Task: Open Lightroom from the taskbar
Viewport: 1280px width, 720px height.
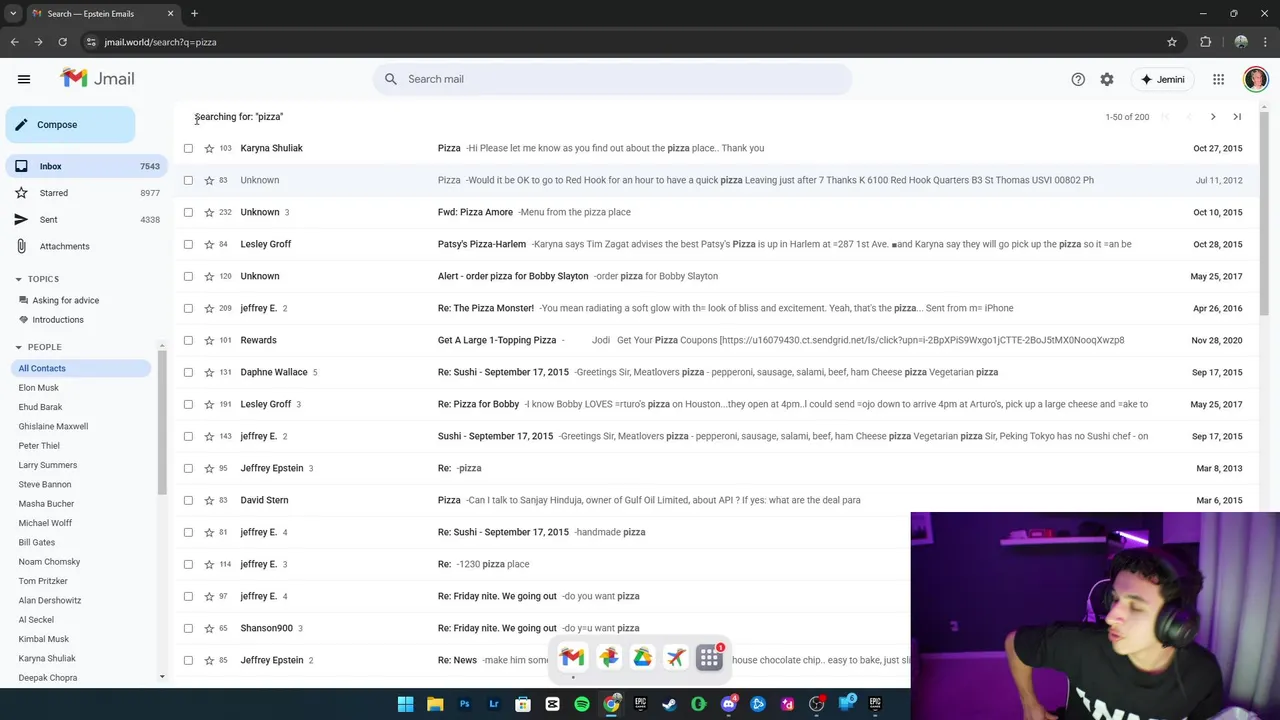Action: (x=494, y=704)
